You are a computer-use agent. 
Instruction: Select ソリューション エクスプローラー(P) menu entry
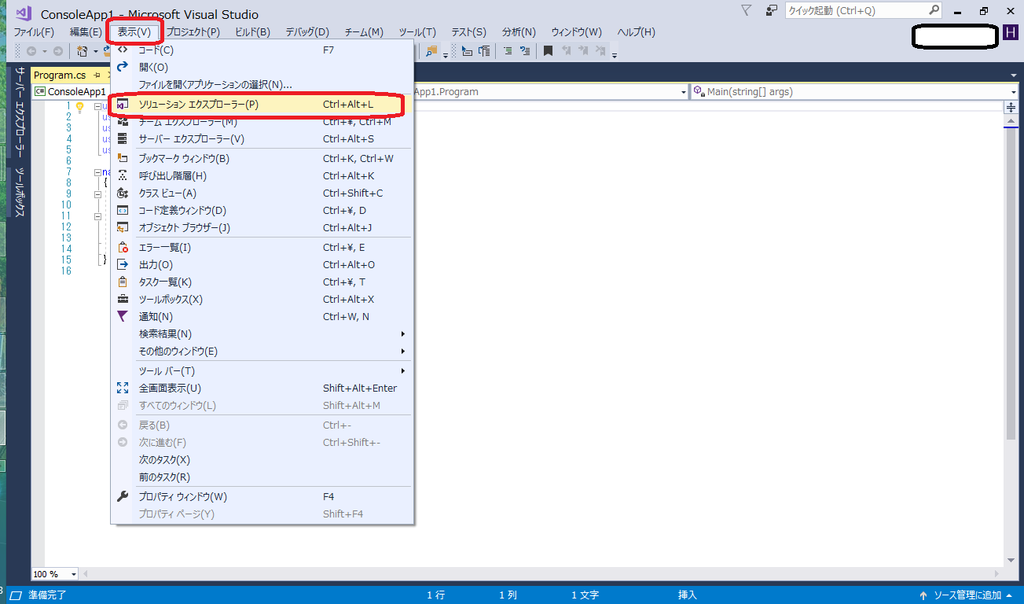click(x=262, y=104)
